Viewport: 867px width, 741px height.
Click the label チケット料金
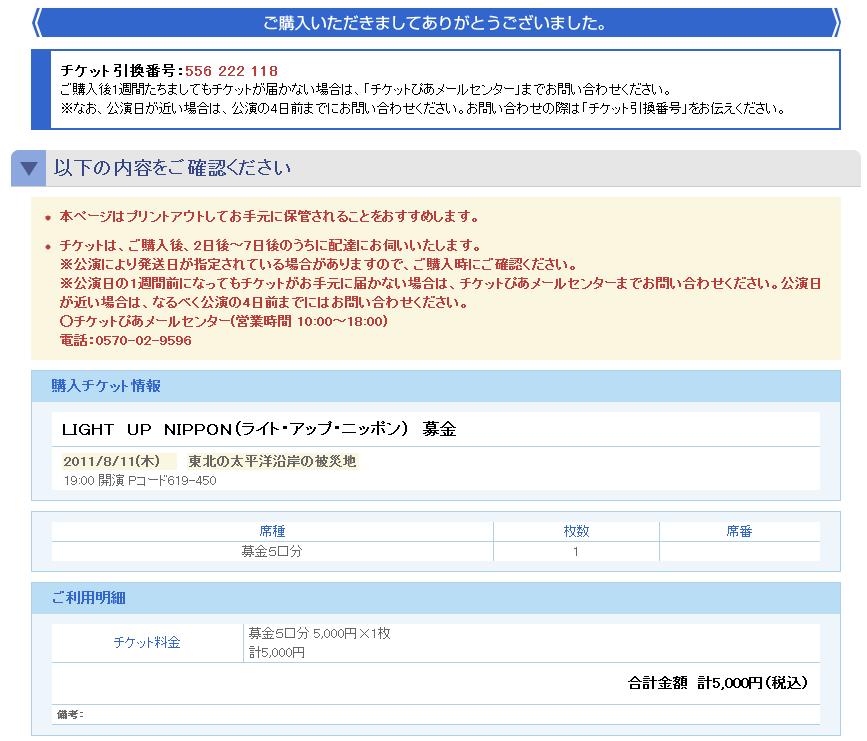coord(147,643)
